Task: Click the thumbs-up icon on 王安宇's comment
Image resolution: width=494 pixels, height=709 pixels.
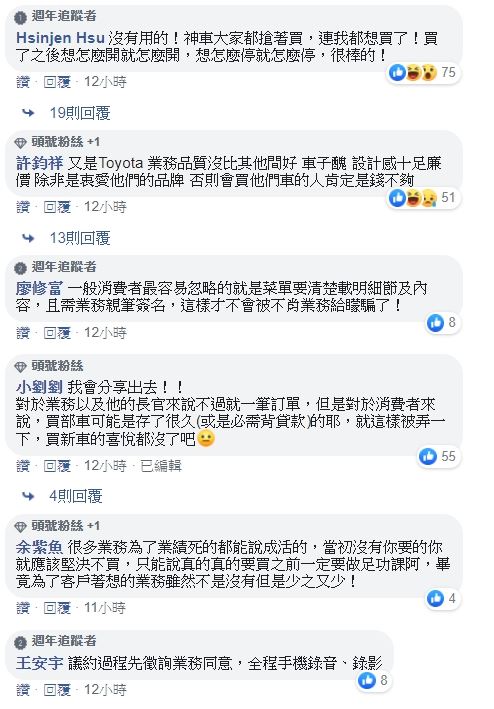Action: pos(367,680)
